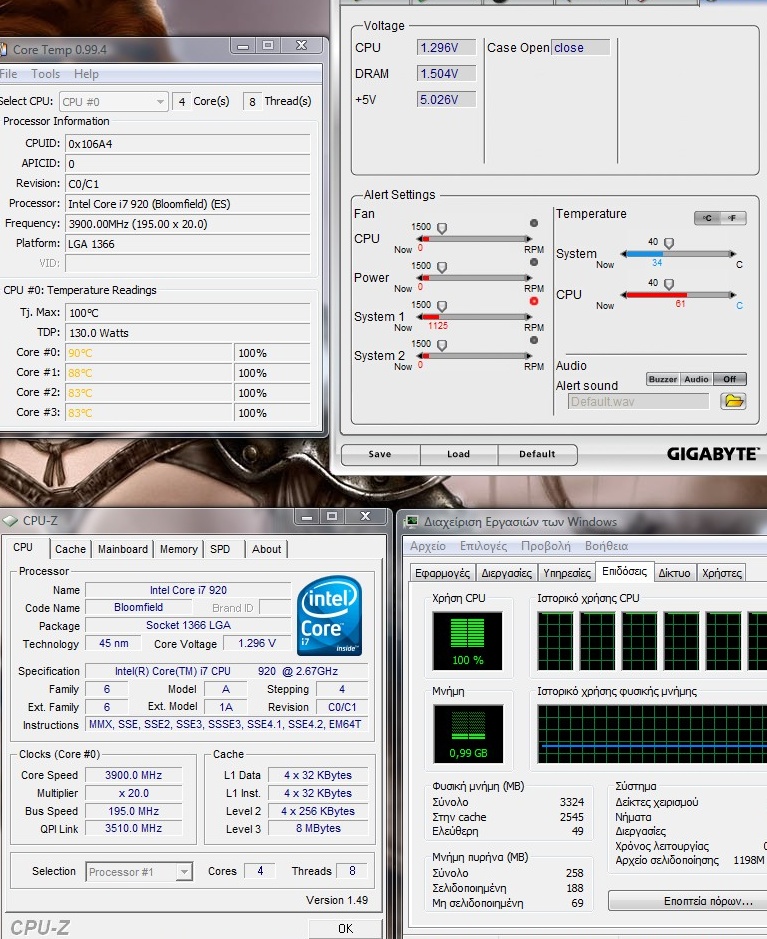This screenshot has height=939, width=767.
Task: Minimize the Core Temp window
Action: click(243, 46)
